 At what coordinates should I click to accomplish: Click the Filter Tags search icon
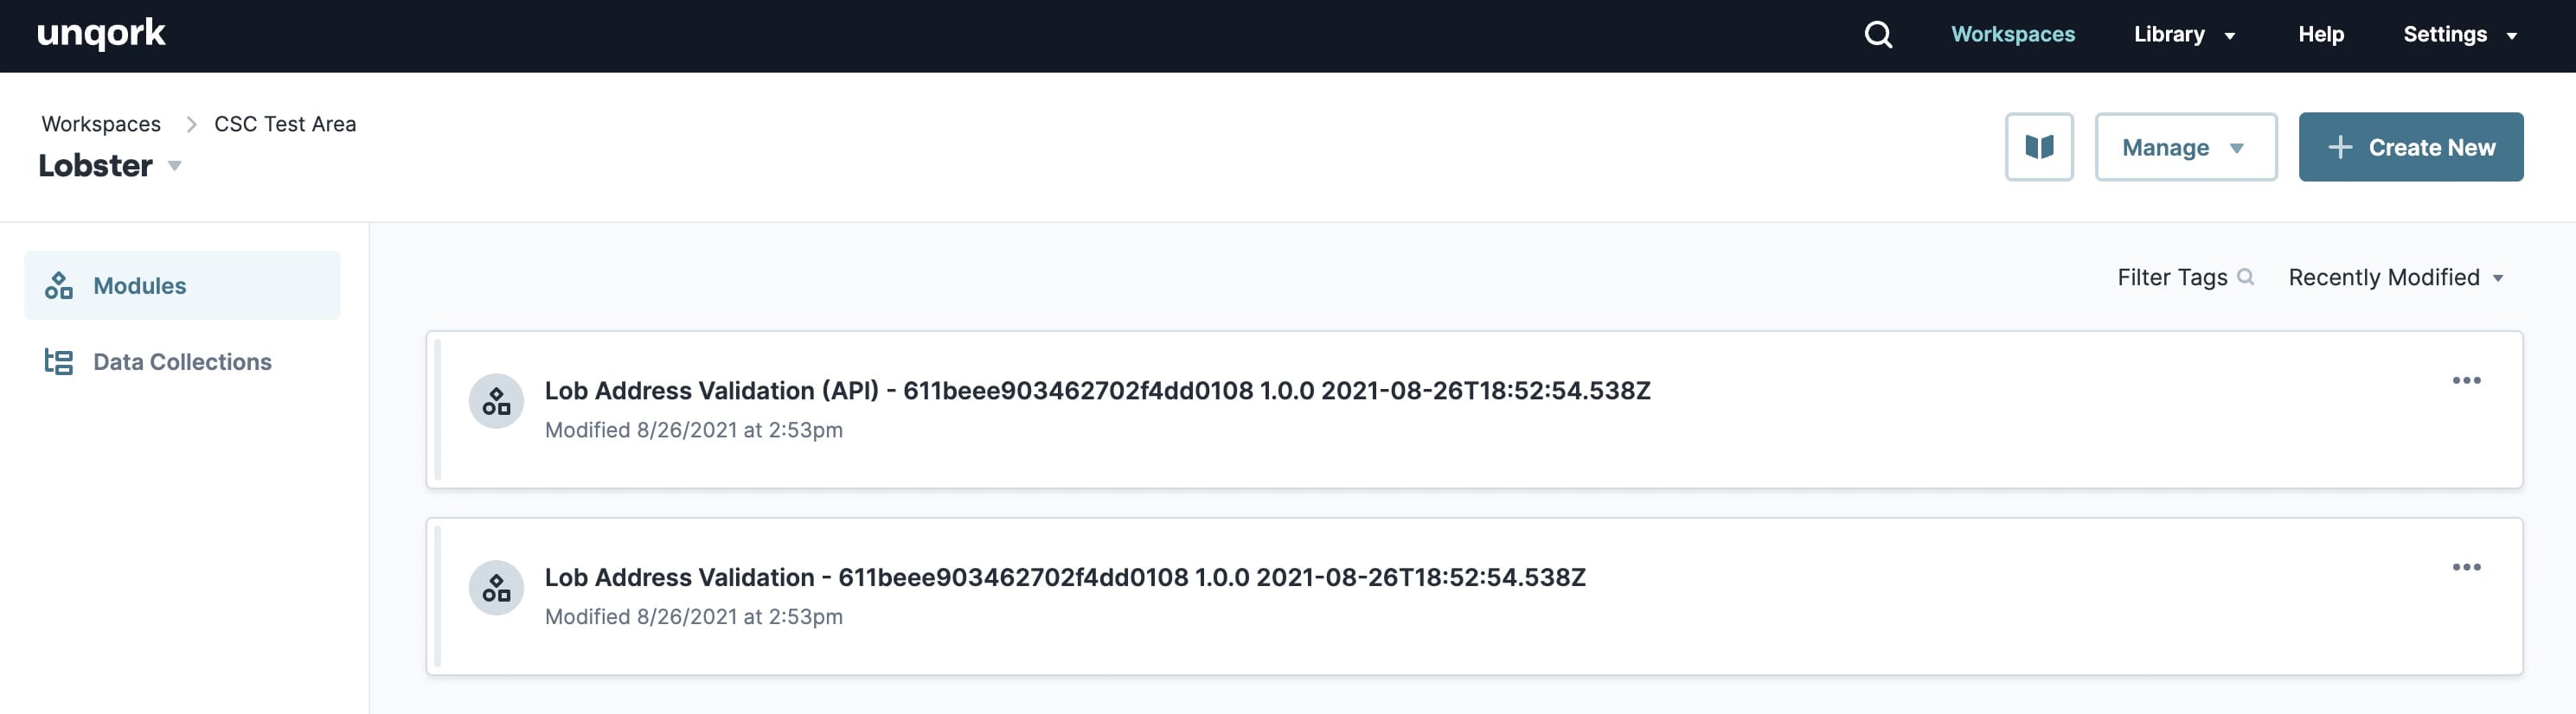2245,277
